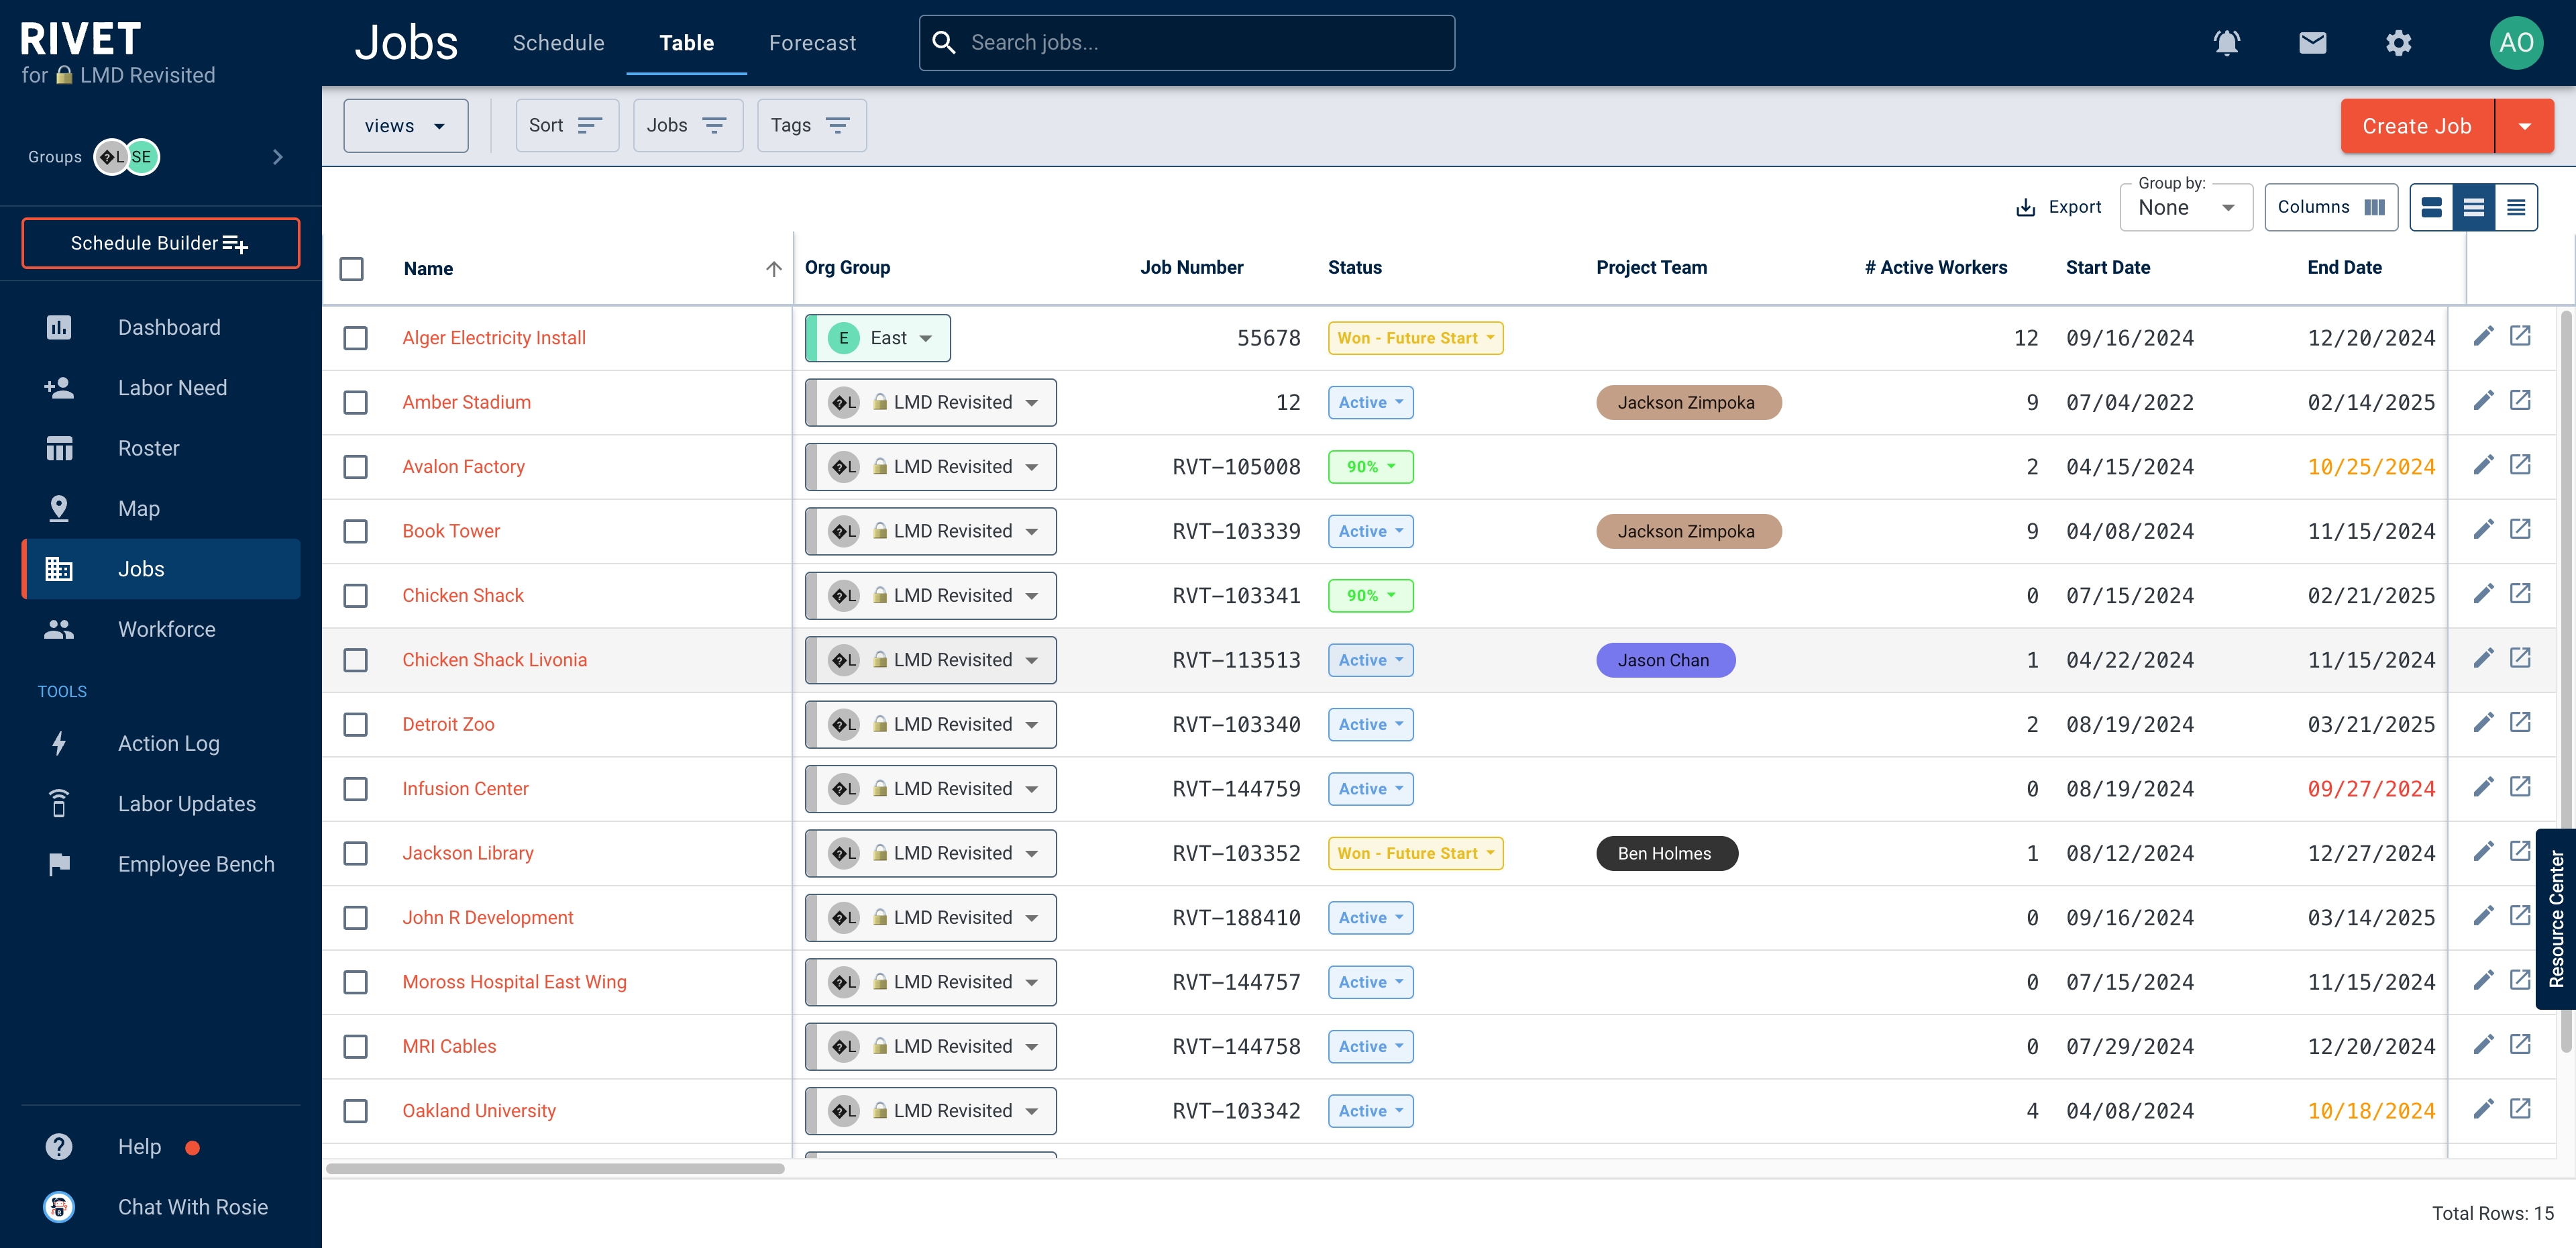Open the mail inbox icon
The width and height of the screenshot is (2576, 1248).
2312,42
